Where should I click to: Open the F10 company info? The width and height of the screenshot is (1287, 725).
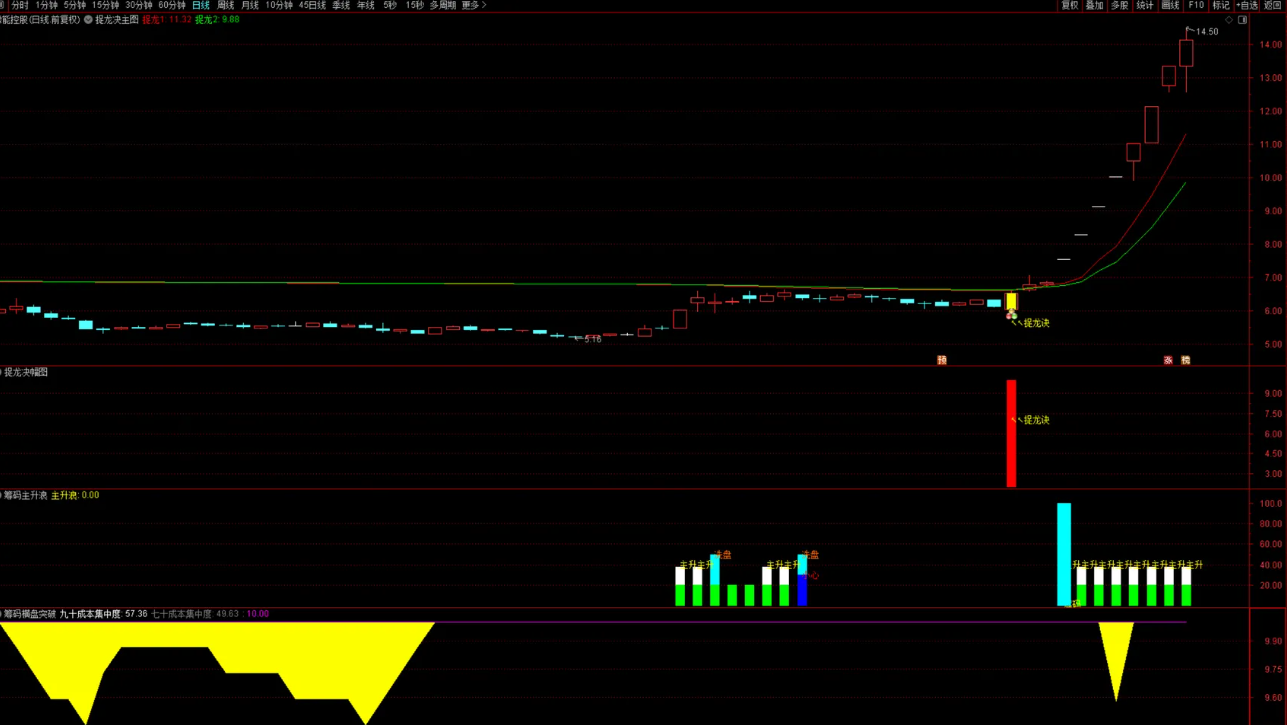click(x=1196, y=6)
